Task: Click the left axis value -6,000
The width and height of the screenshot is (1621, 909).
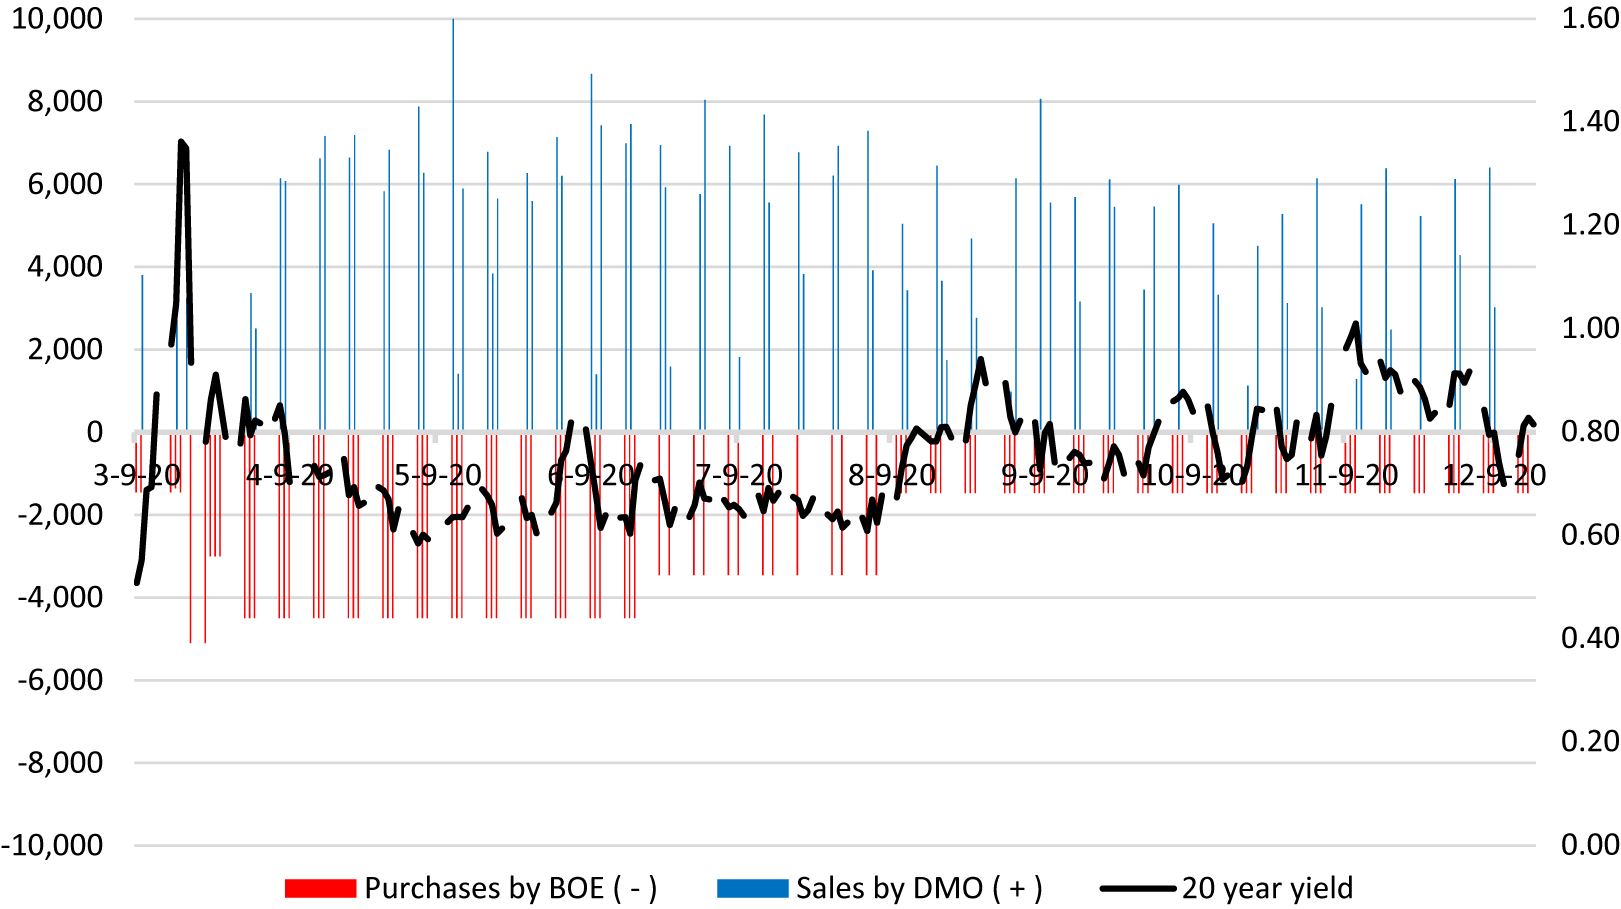Action: tap(61, 680)
